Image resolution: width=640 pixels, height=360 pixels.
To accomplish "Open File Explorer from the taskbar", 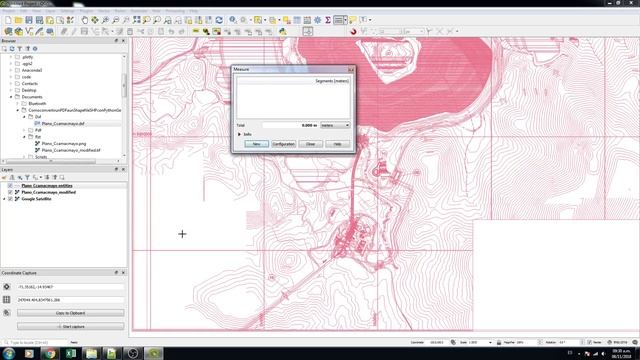I will coord(91,353).
